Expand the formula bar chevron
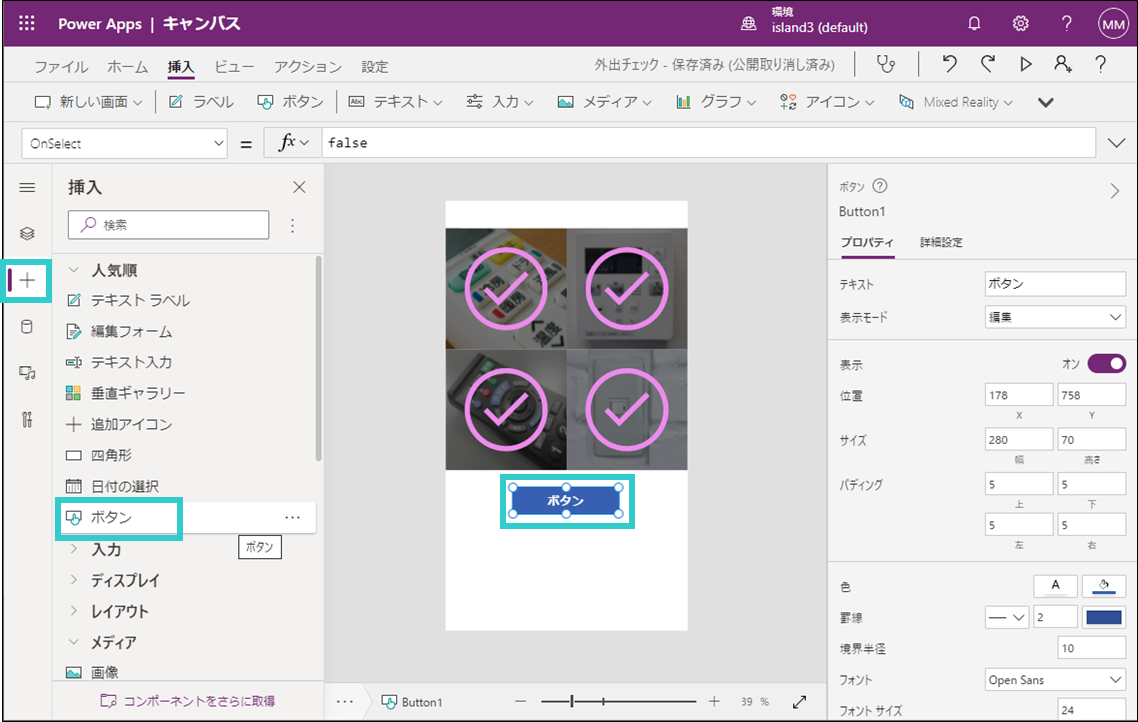The height and width of the screenshot is (722, 1138). 1116,143
